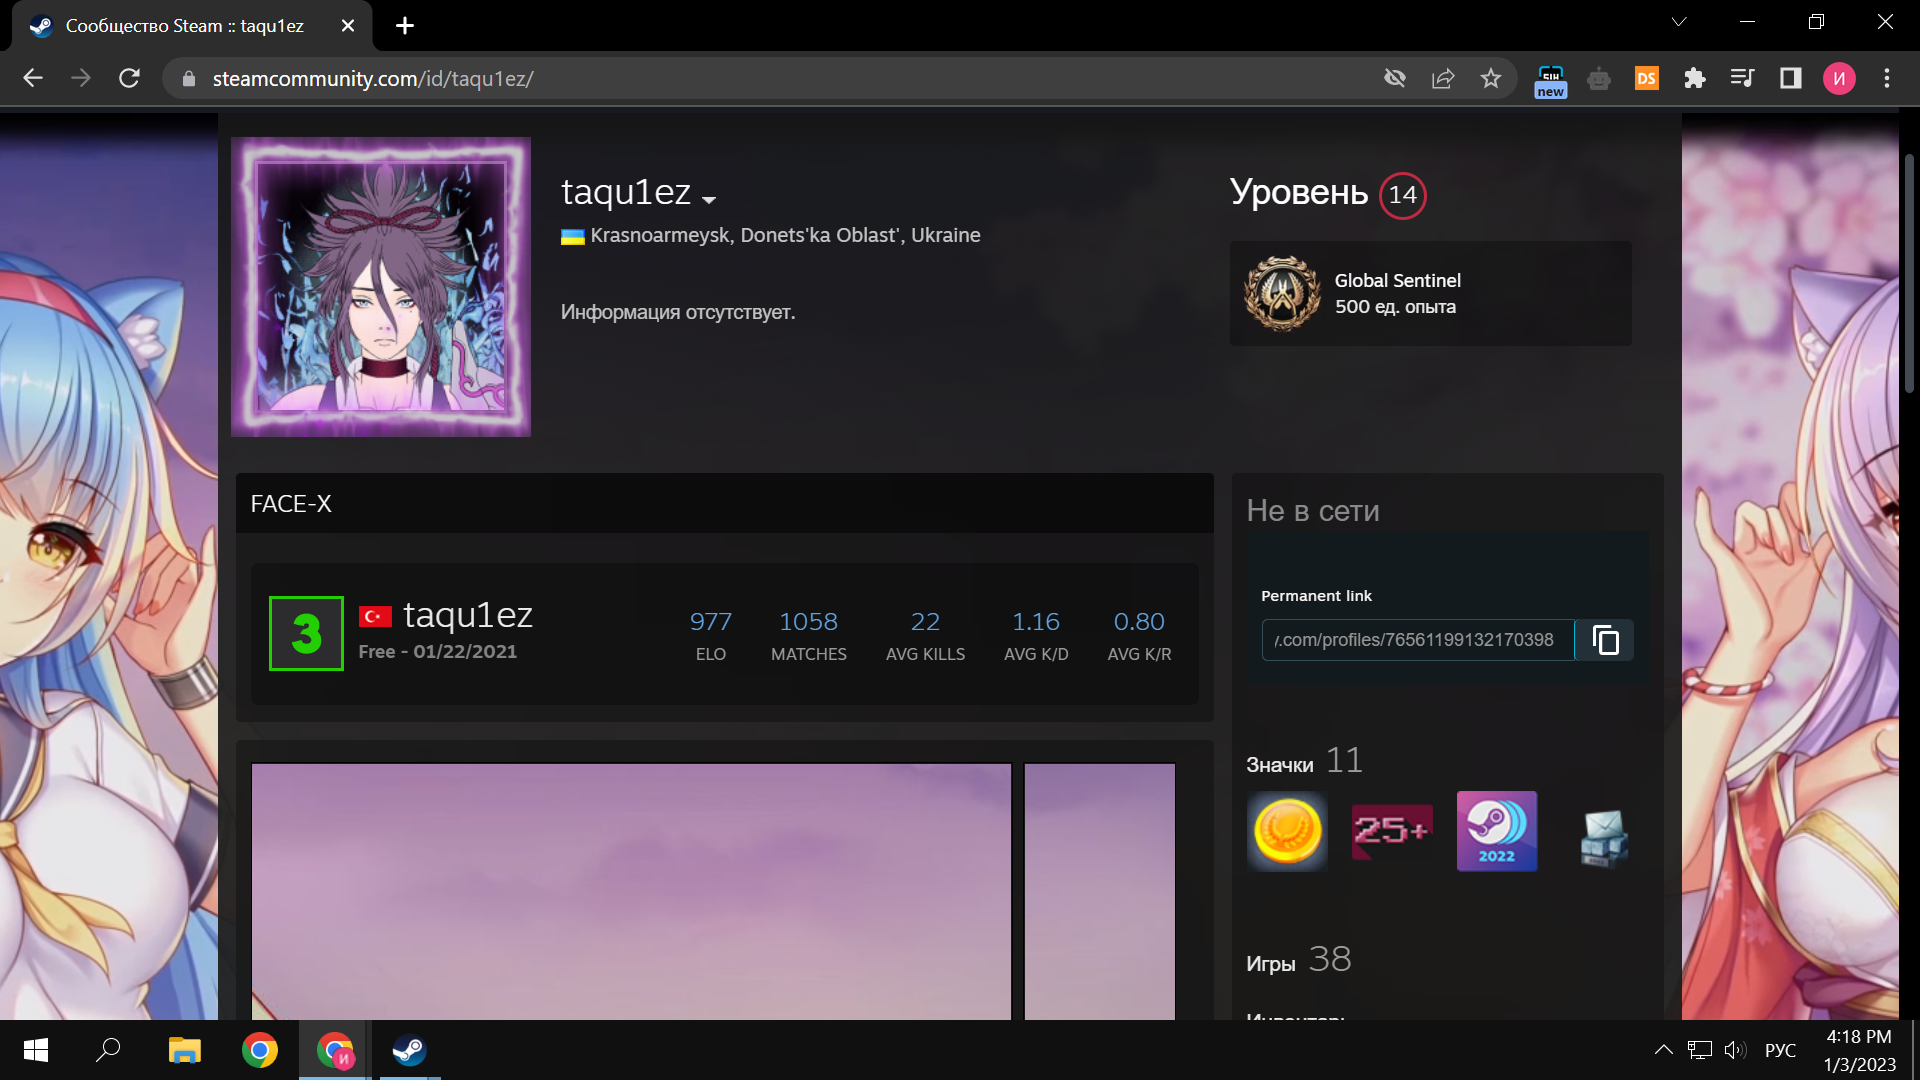Open tab search chevron dropdown
1920x1080 pixels.
pos(1679,22)
